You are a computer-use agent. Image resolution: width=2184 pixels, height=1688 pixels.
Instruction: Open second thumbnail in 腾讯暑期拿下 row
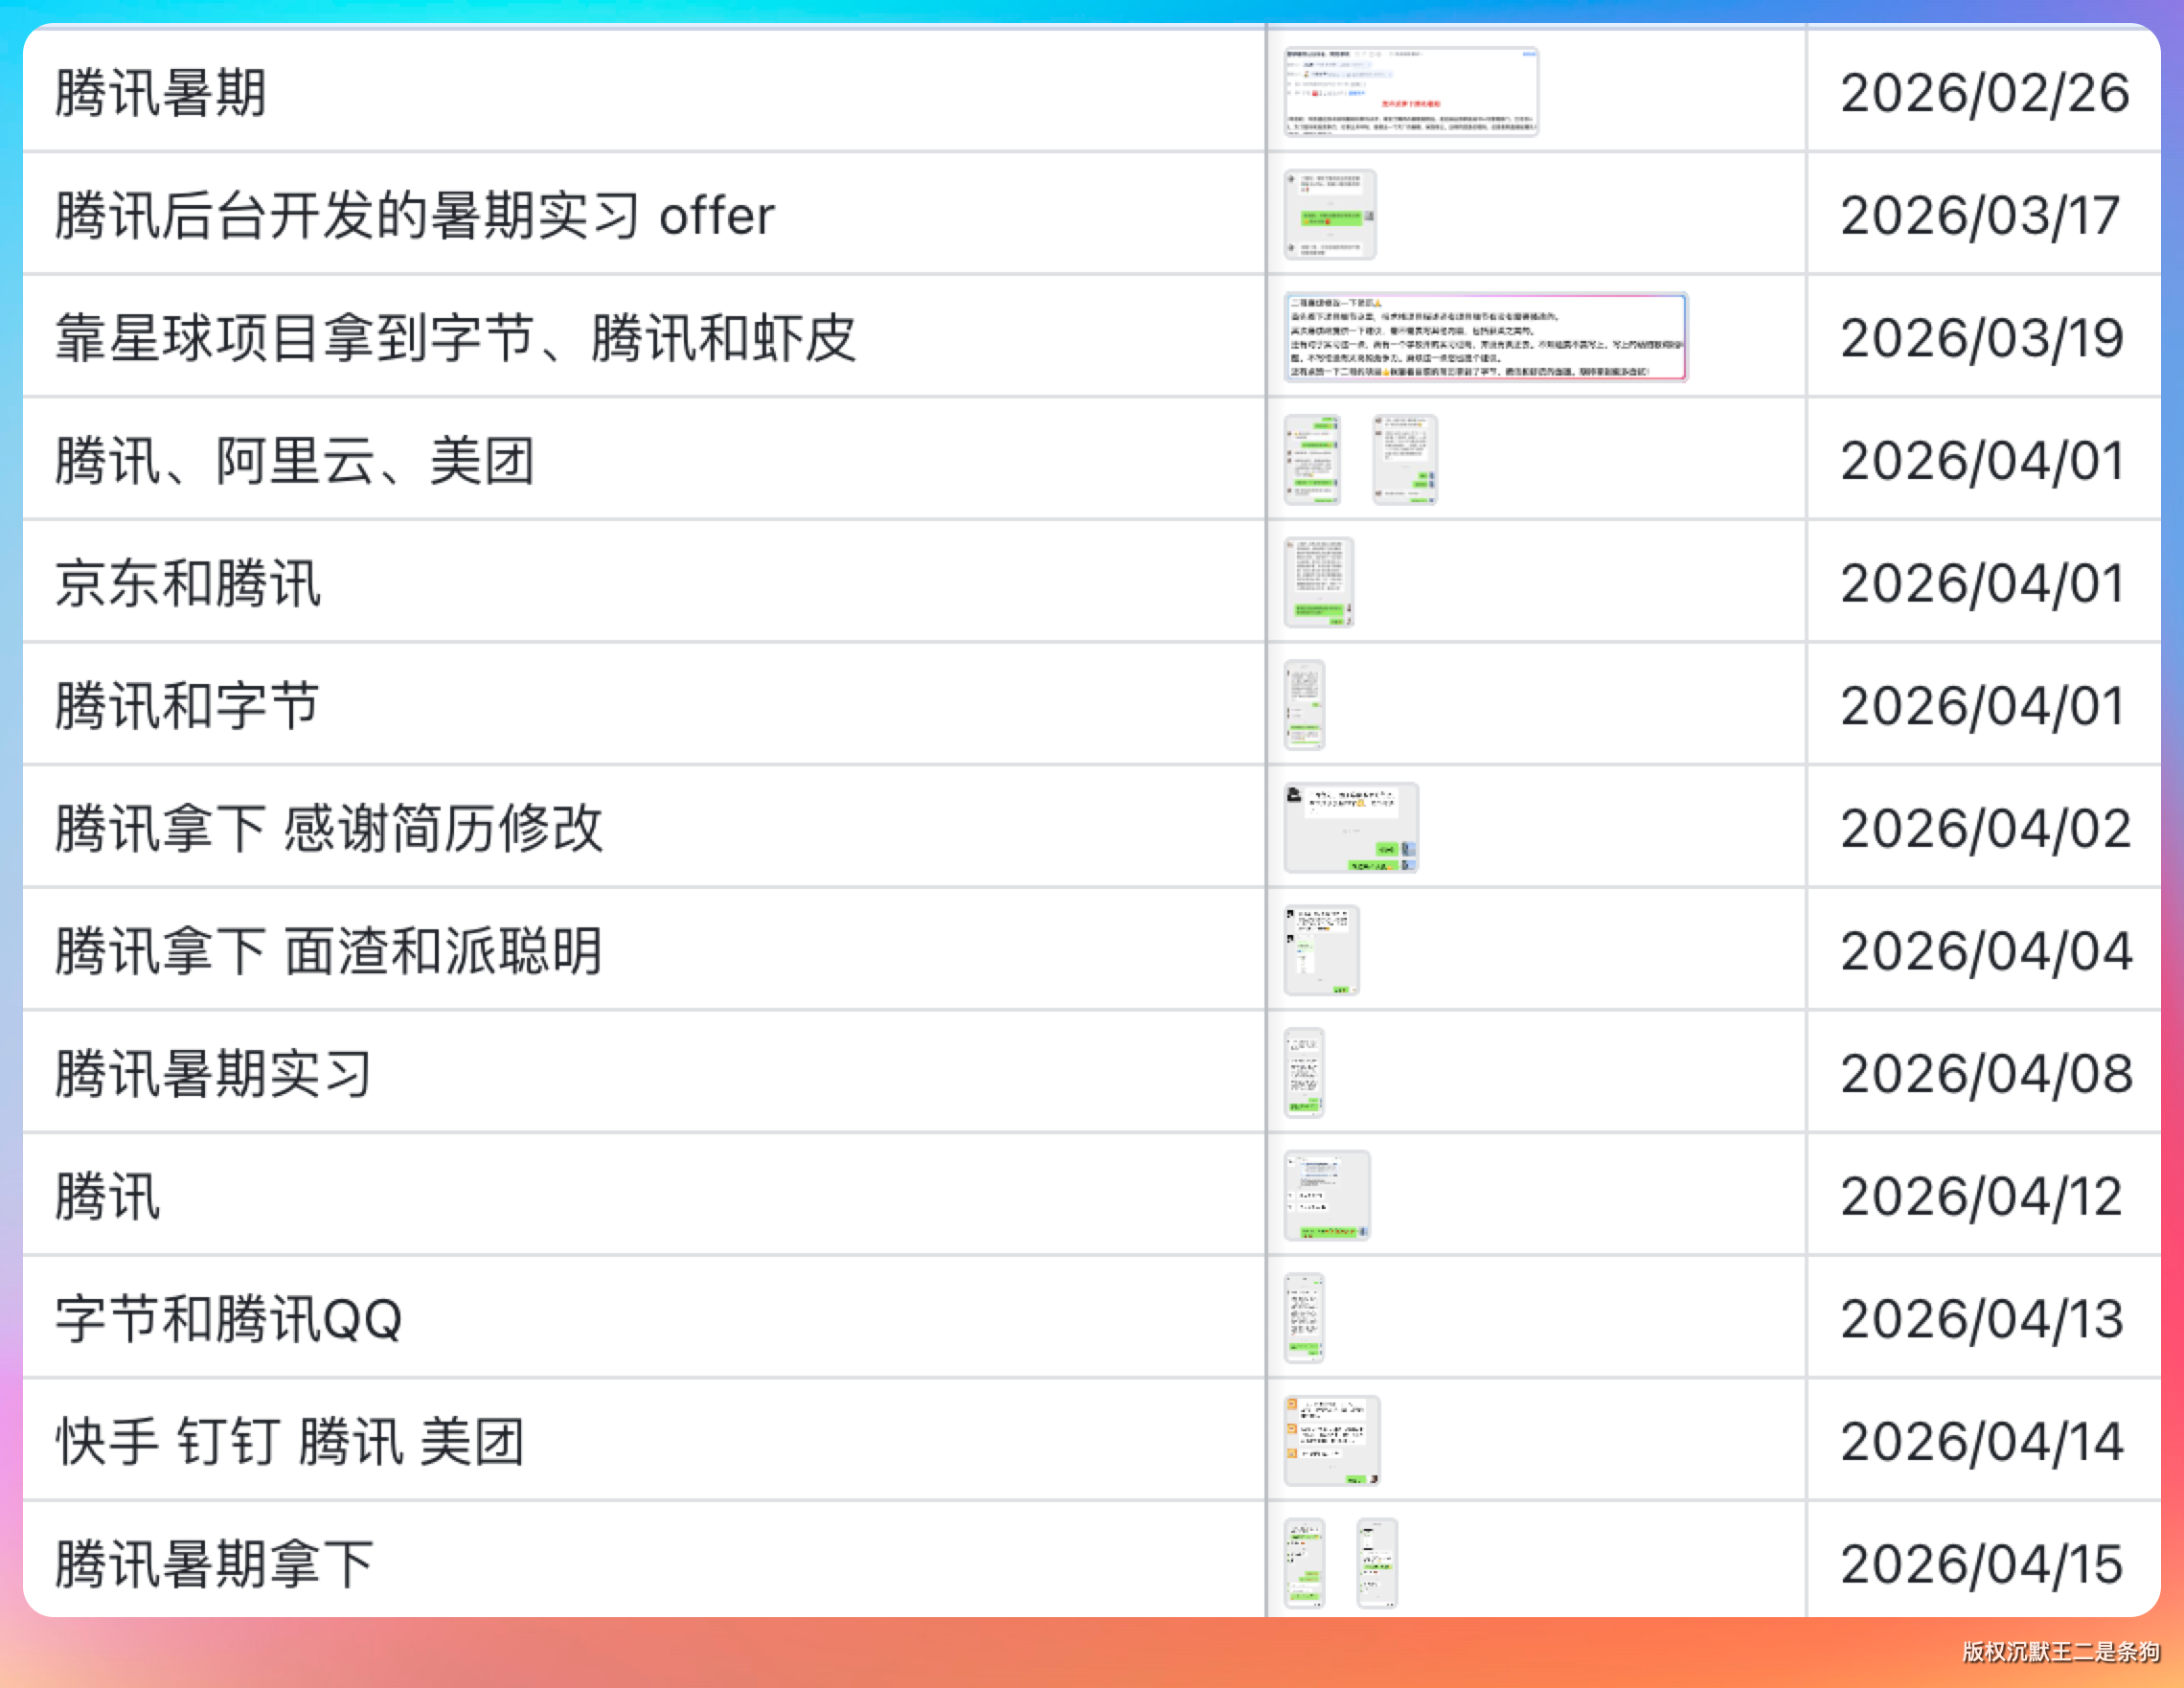coord(1377,1562)
